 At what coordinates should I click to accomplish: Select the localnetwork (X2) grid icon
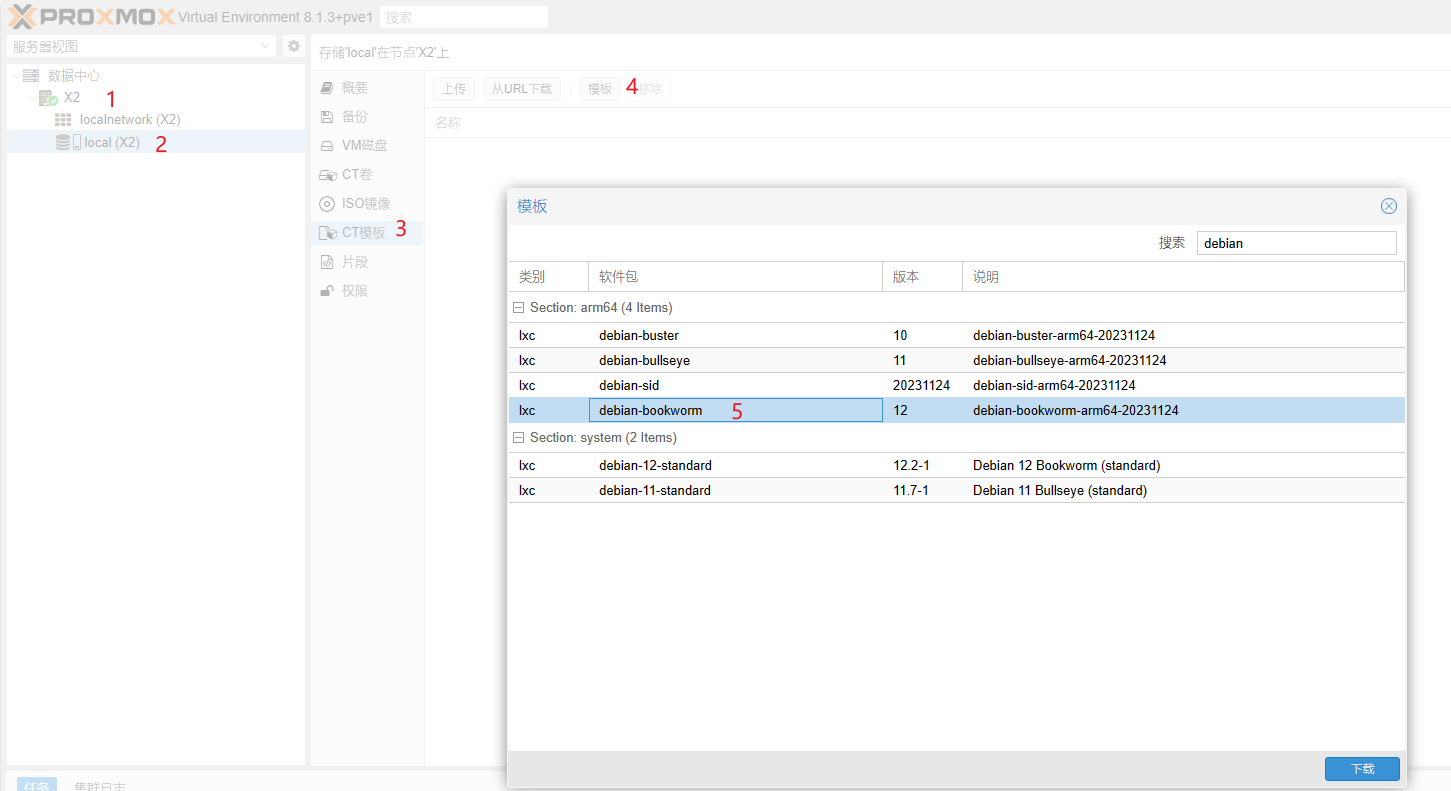point(63,120)
